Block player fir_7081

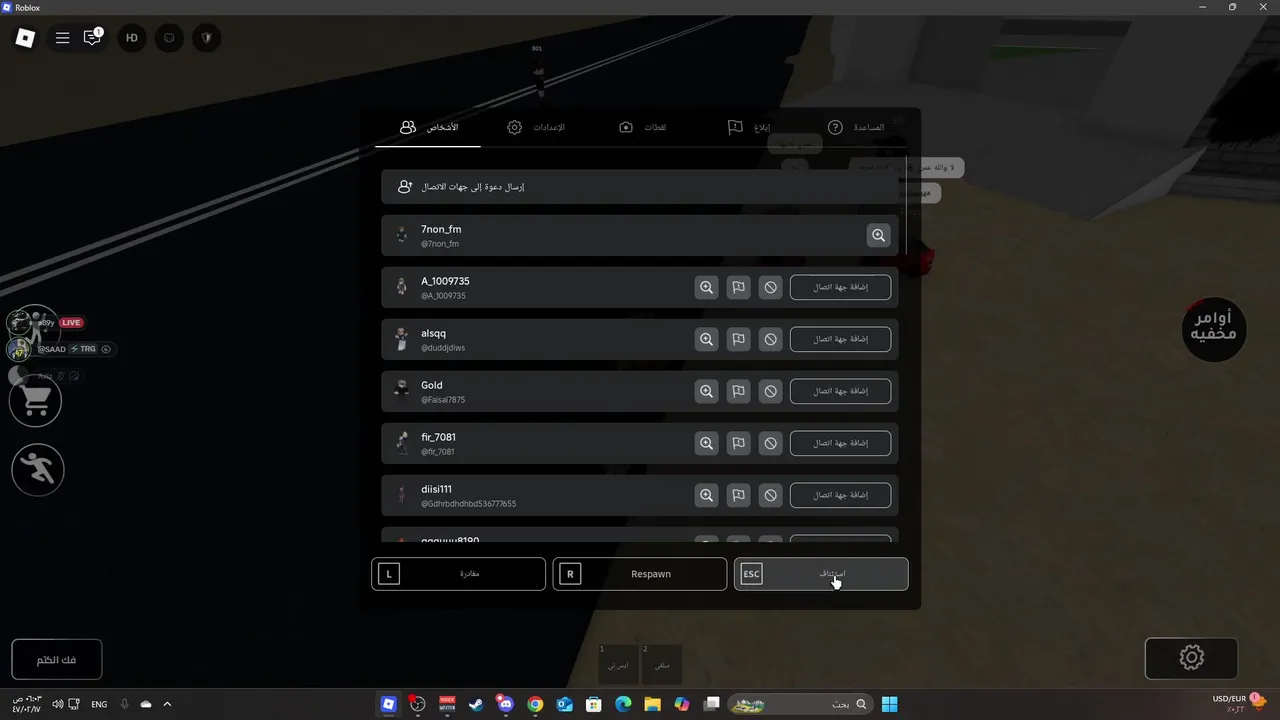pos(770,443)
